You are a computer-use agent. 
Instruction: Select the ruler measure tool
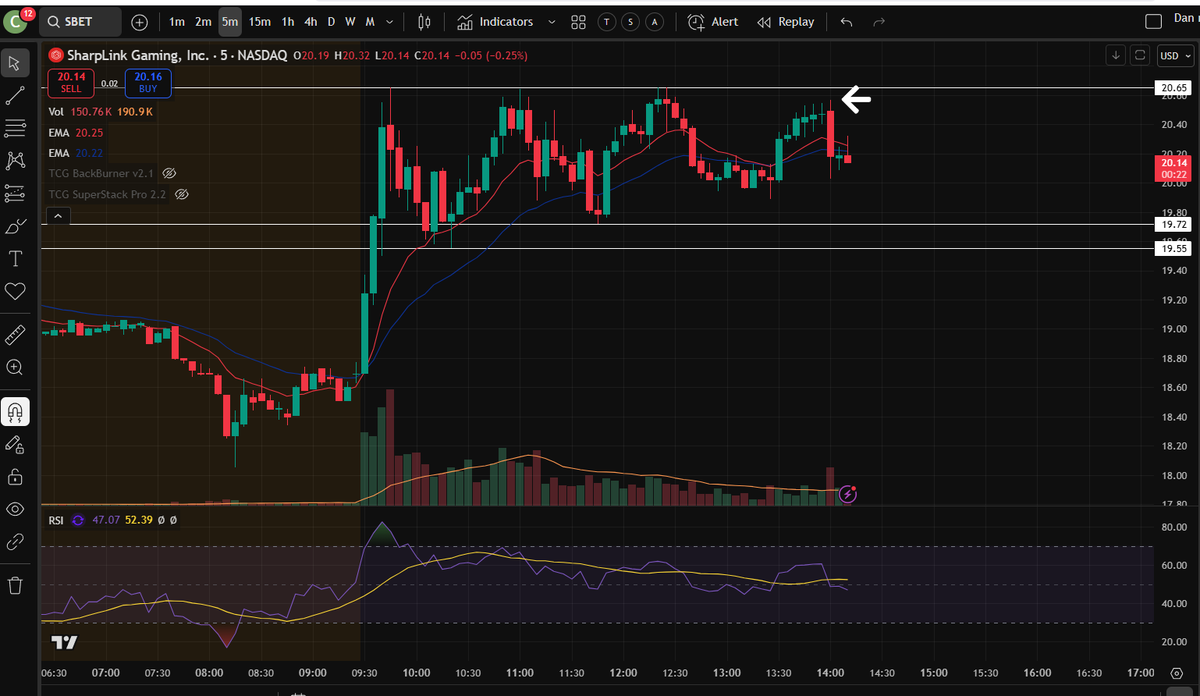pyautogui.click(x=15, y=333)
